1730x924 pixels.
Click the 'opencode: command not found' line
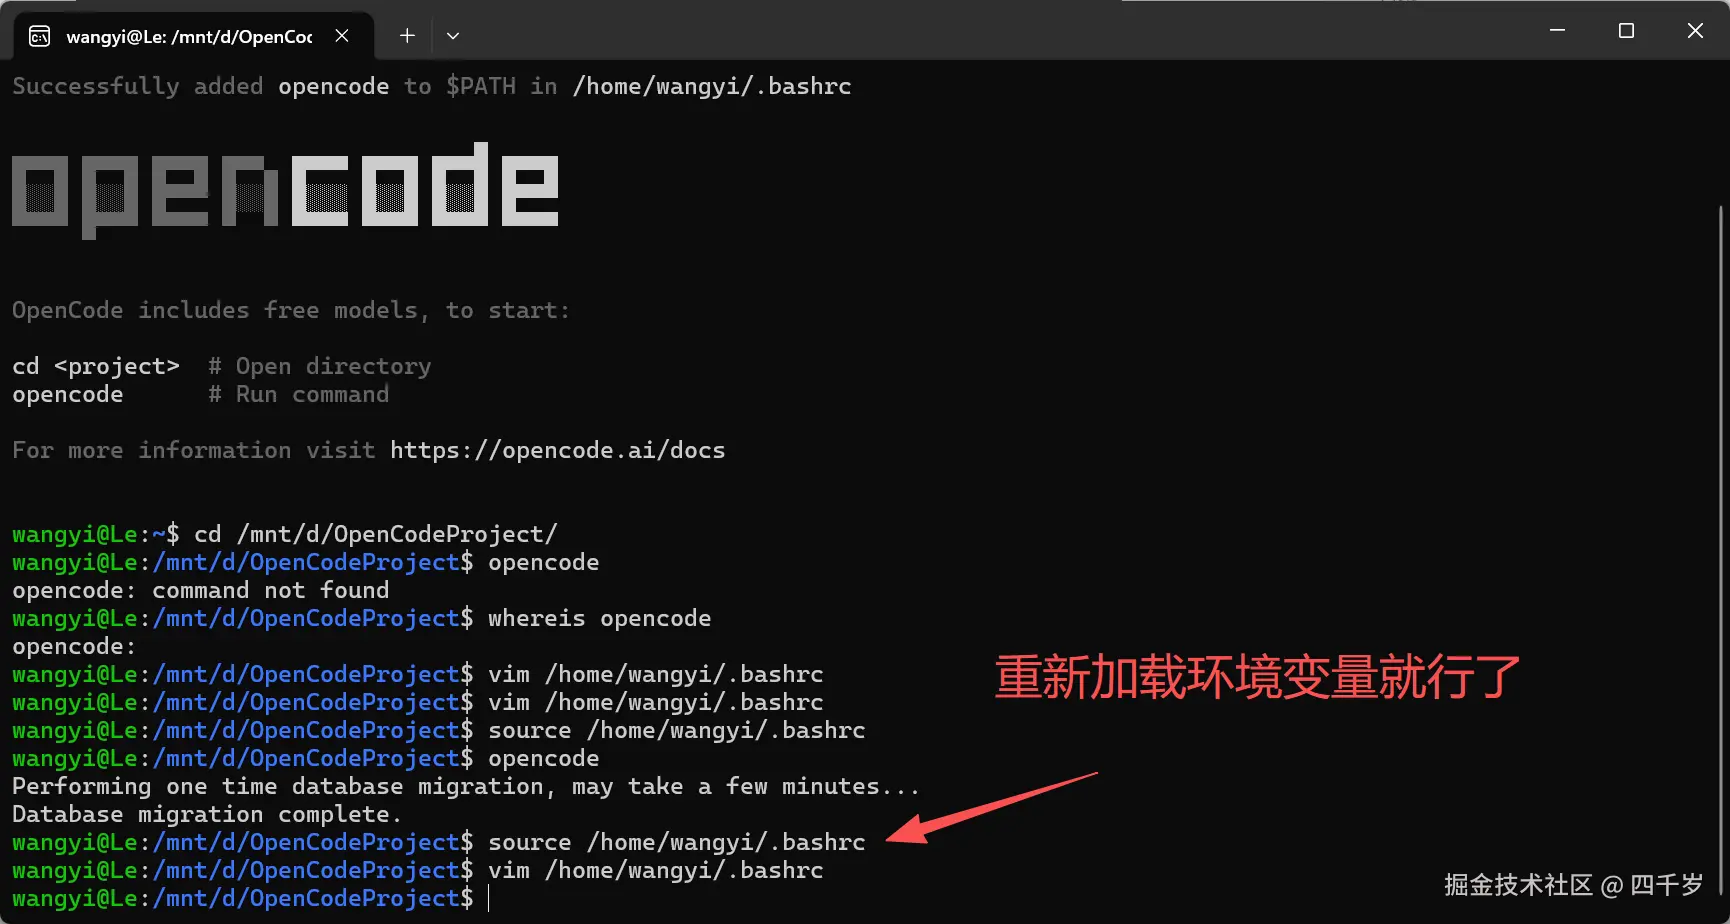click(x=200, y=591)
